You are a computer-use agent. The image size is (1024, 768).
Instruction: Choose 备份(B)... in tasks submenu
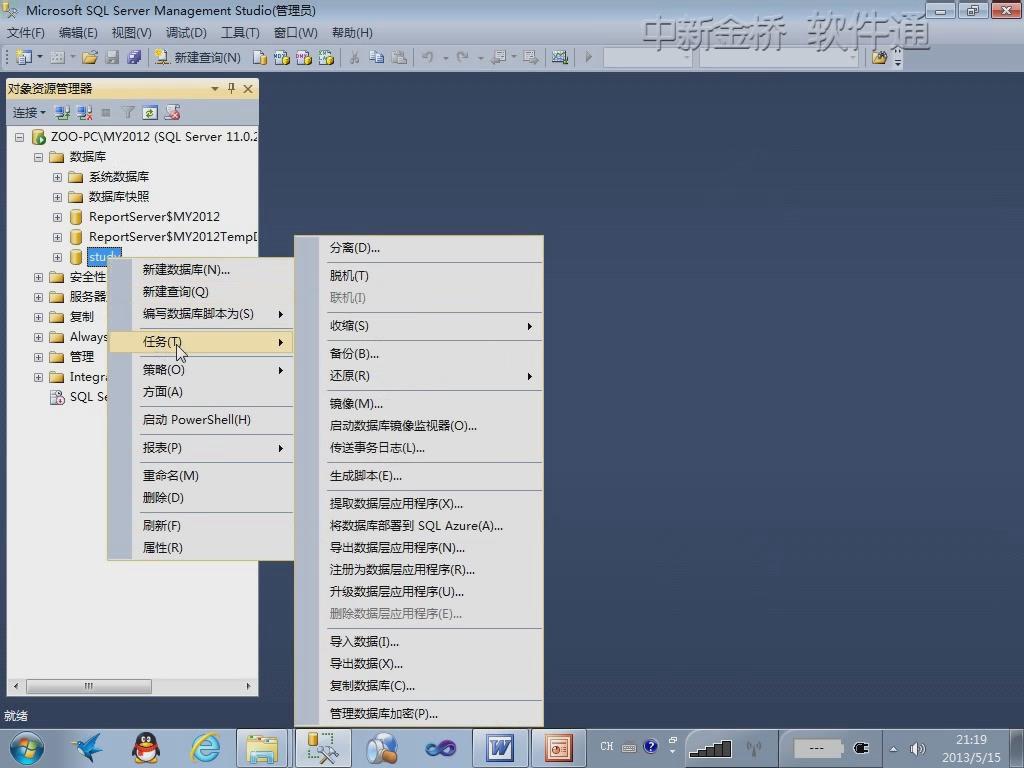tap(419, 354)
